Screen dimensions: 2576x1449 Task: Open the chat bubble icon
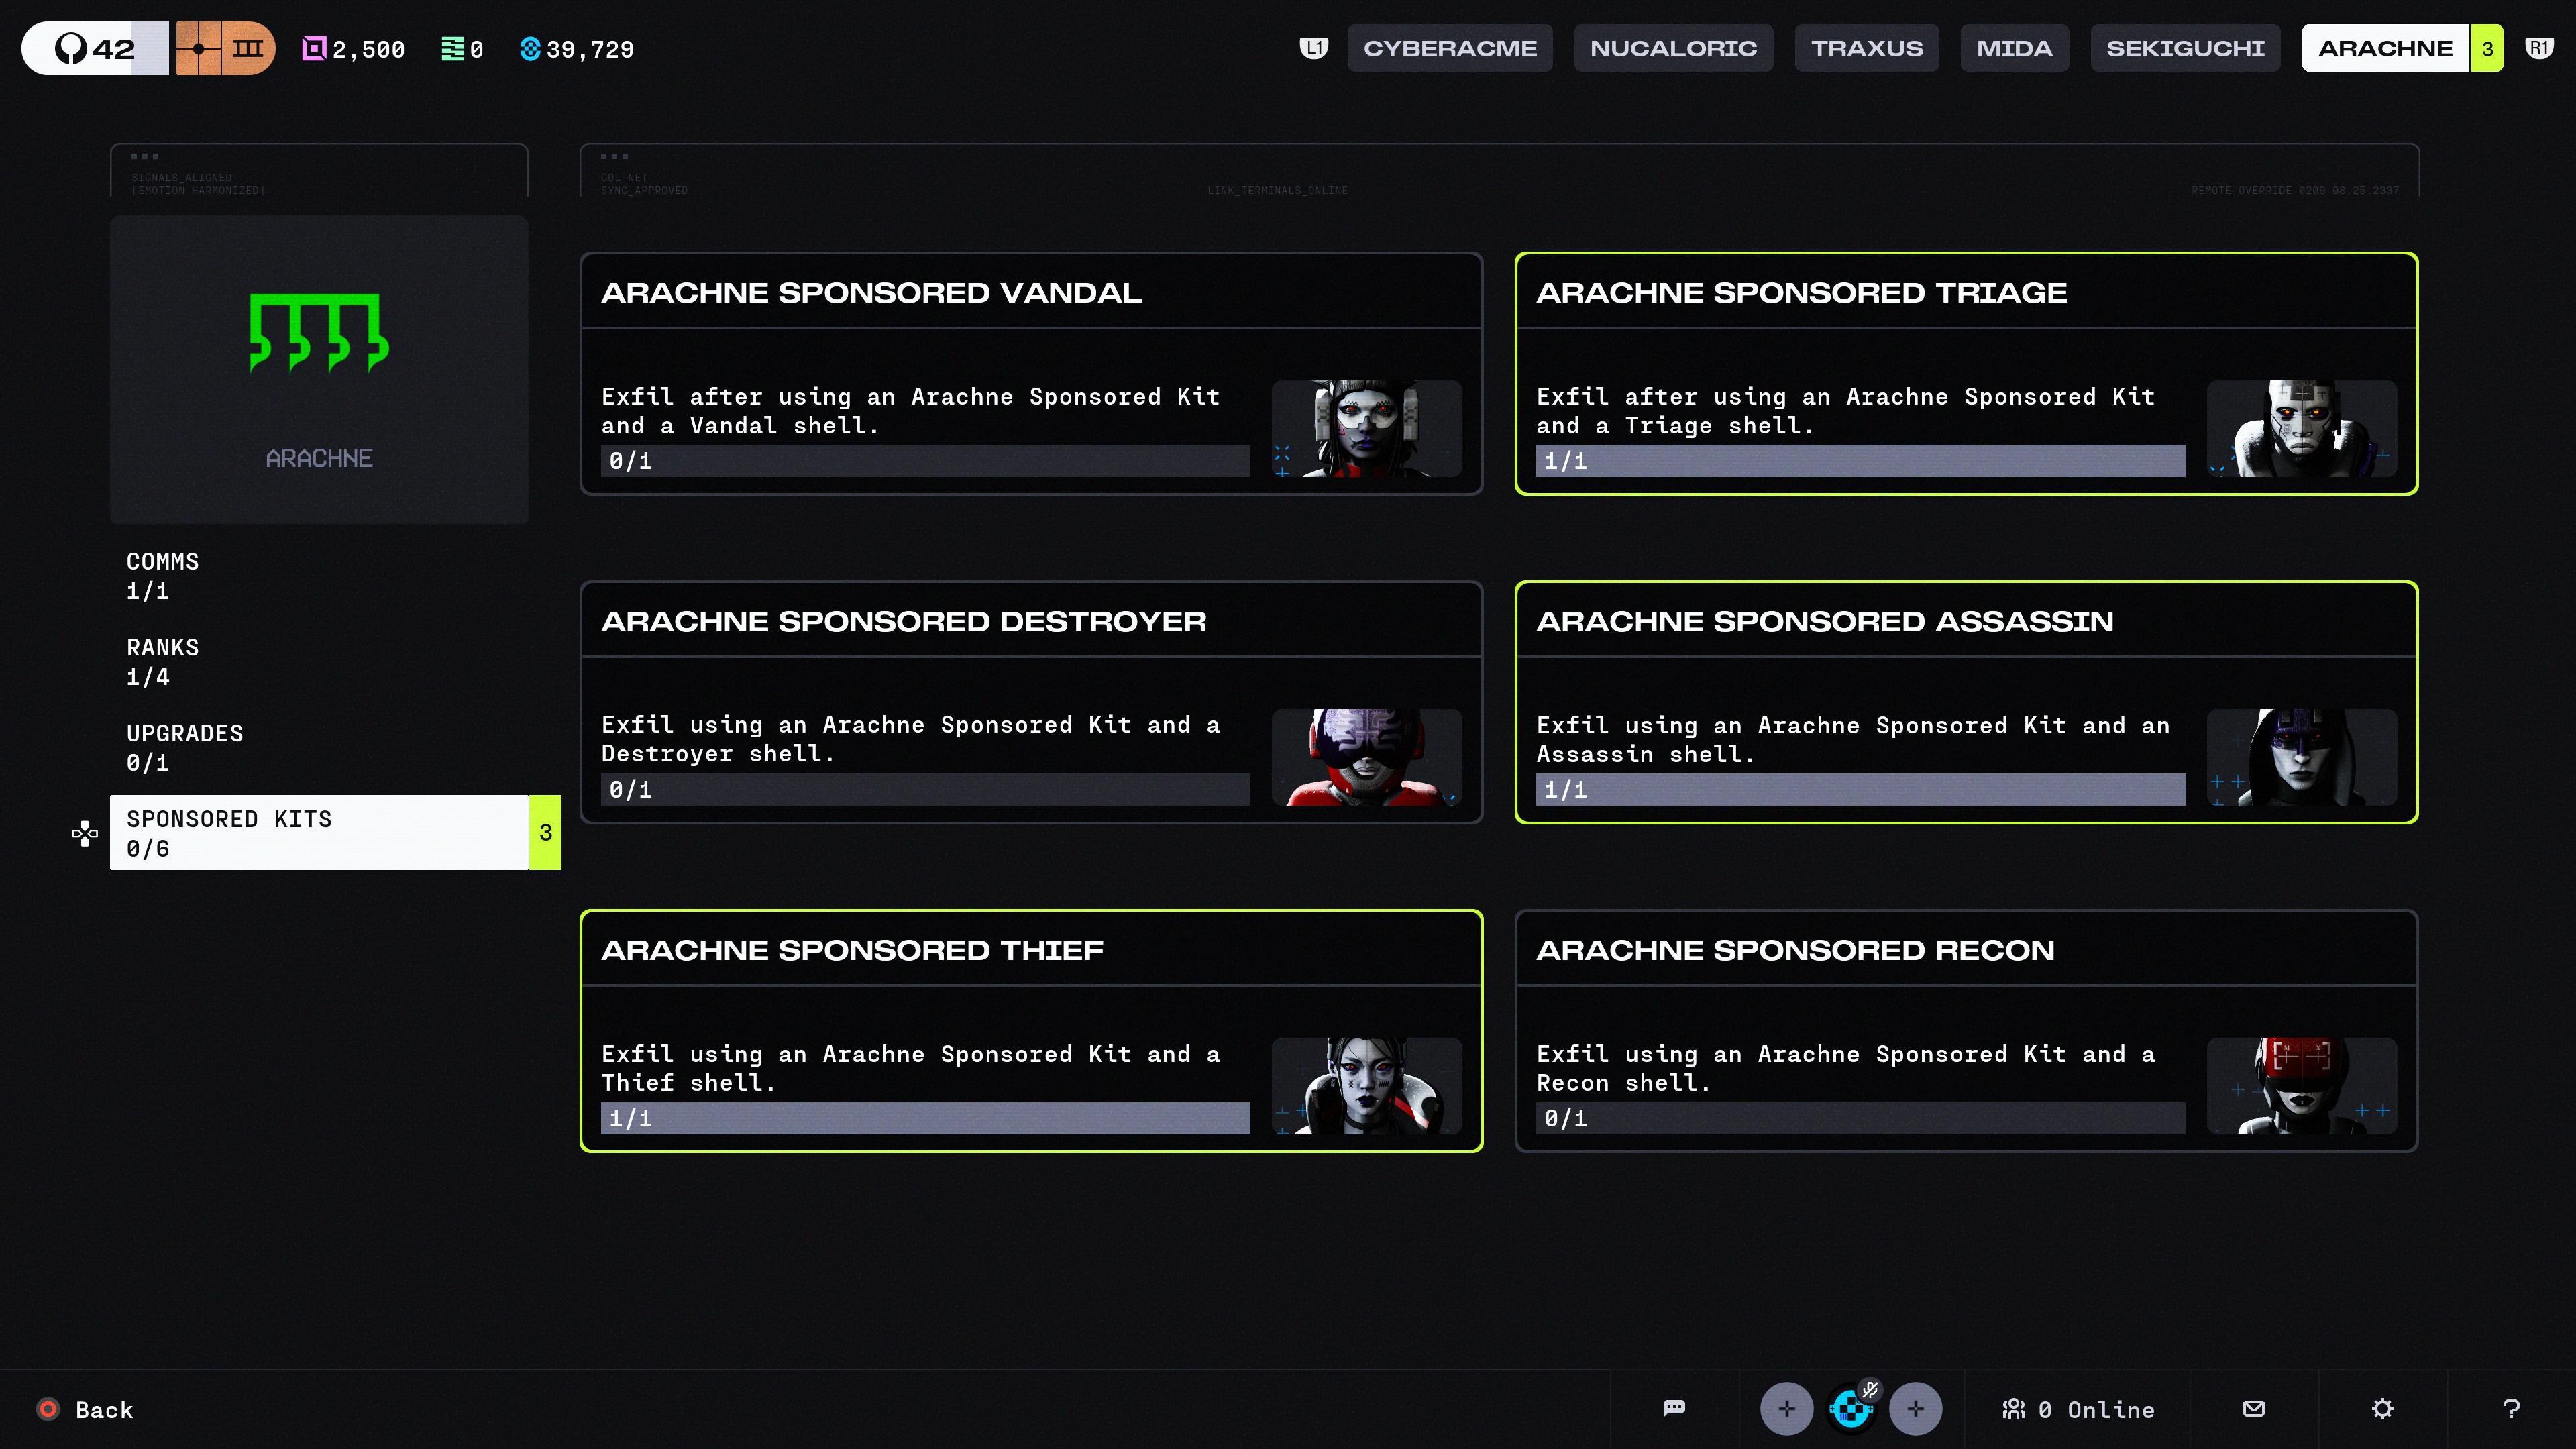[x=1674, y=1409]
